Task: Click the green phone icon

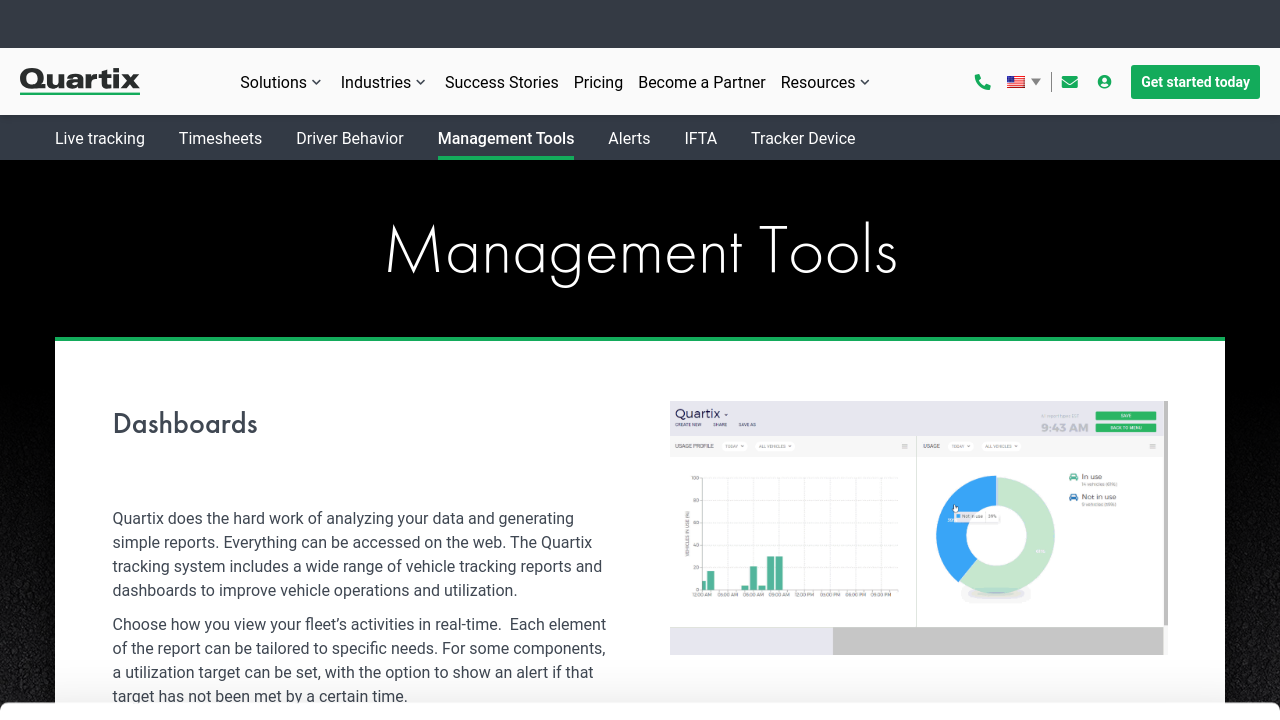Action: coord(982,82)
